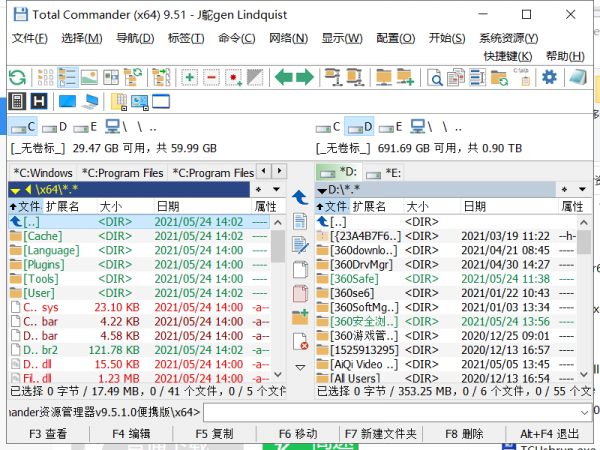Click right panel scrollbar down arrow
600x450 pixels.
click(584, 375)
